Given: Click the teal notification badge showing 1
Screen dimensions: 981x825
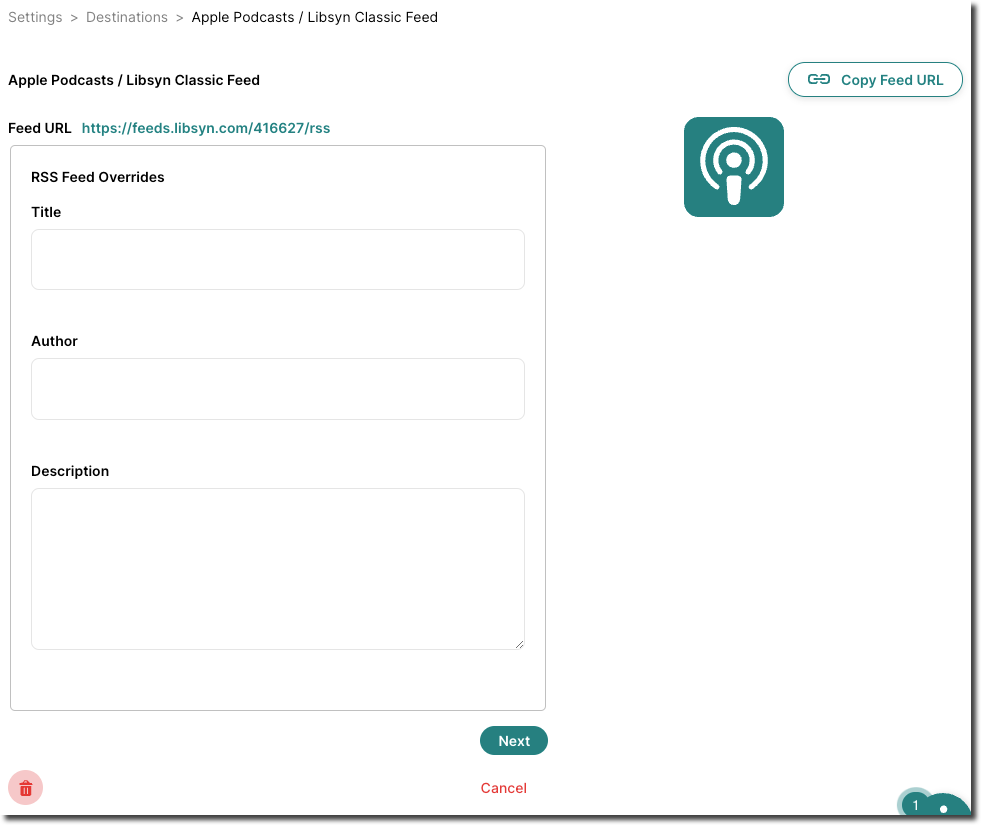Looking at the screenshot, I should coord(915,804).
